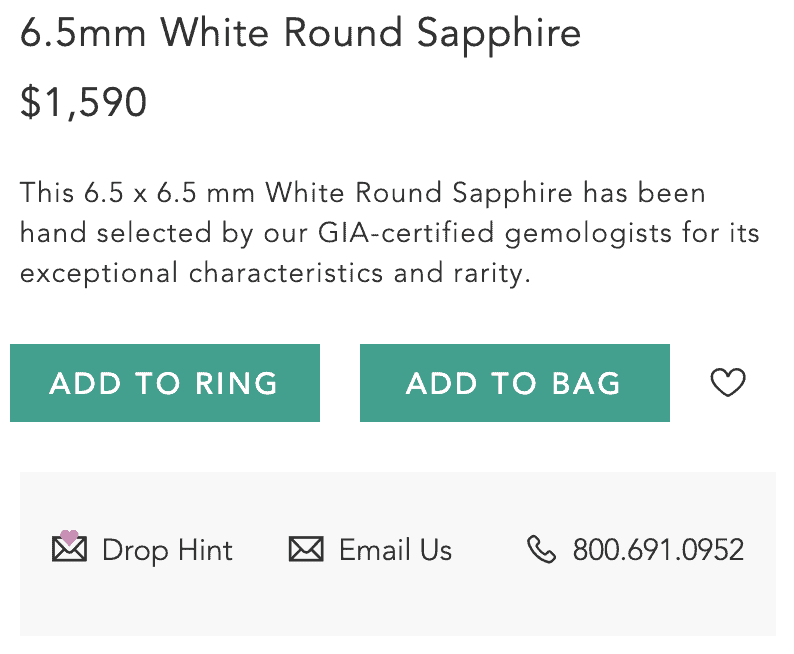Click the $1,590 price
The image size is (794, 654).
[84, 103]
